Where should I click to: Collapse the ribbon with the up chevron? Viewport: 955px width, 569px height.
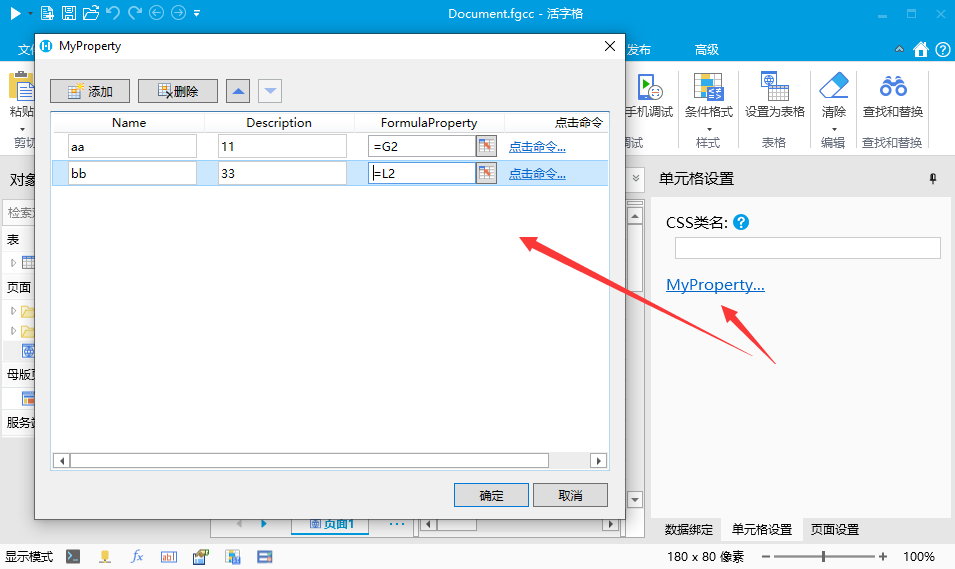click(899, 49)
